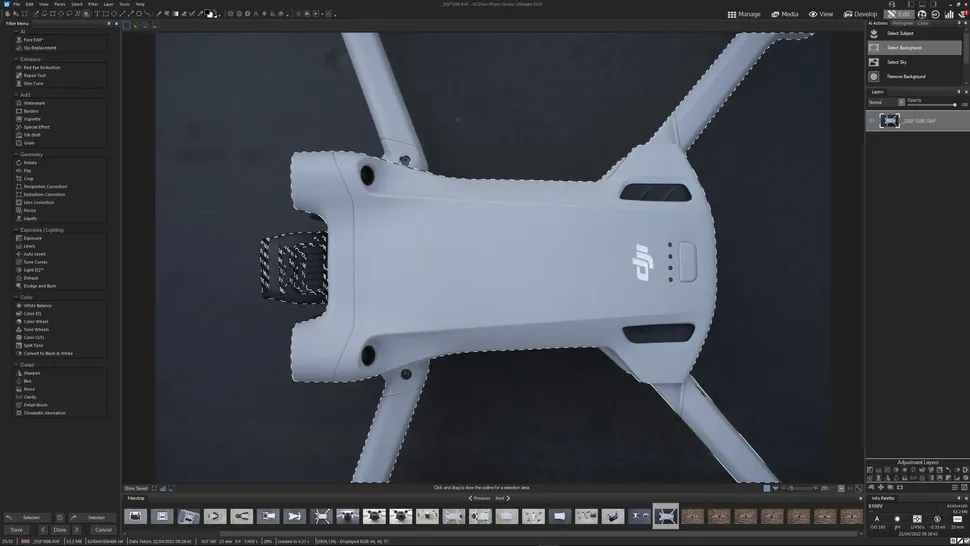Switch to the Develop mode tab

coord(859,14)
